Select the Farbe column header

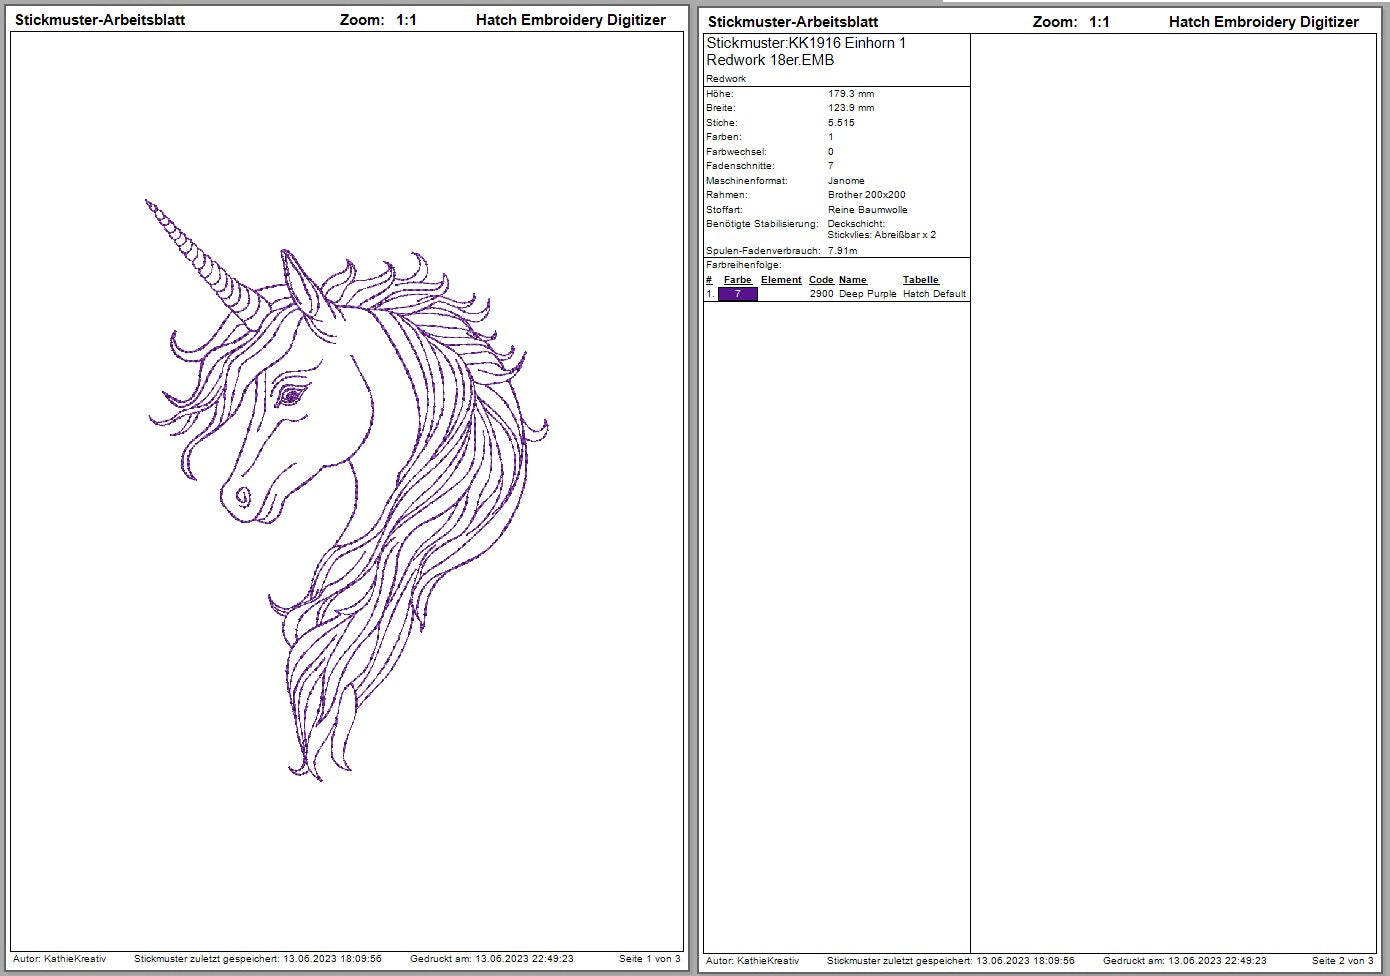coord(737,280)
